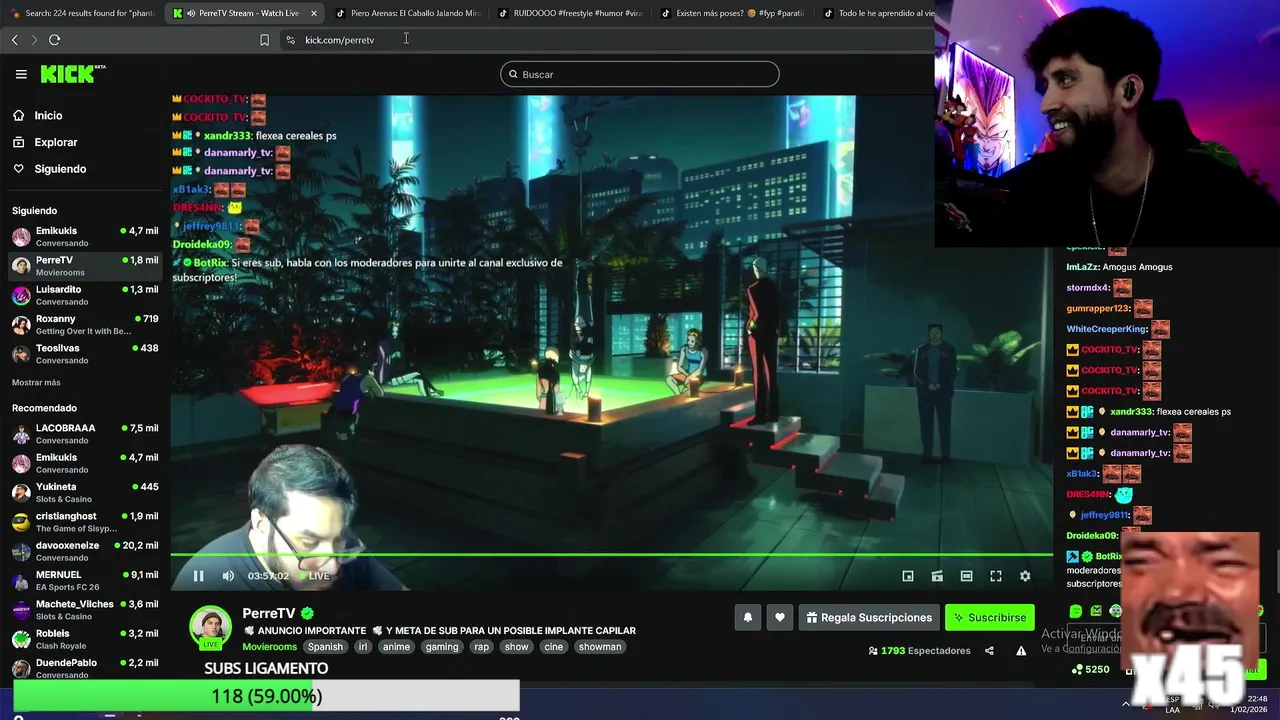Select the show tag
The image size is (1280, 720).
click(516, 647)
